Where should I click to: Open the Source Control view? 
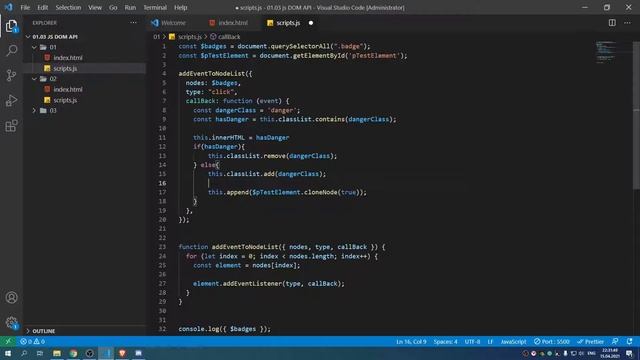coord(11,76)
